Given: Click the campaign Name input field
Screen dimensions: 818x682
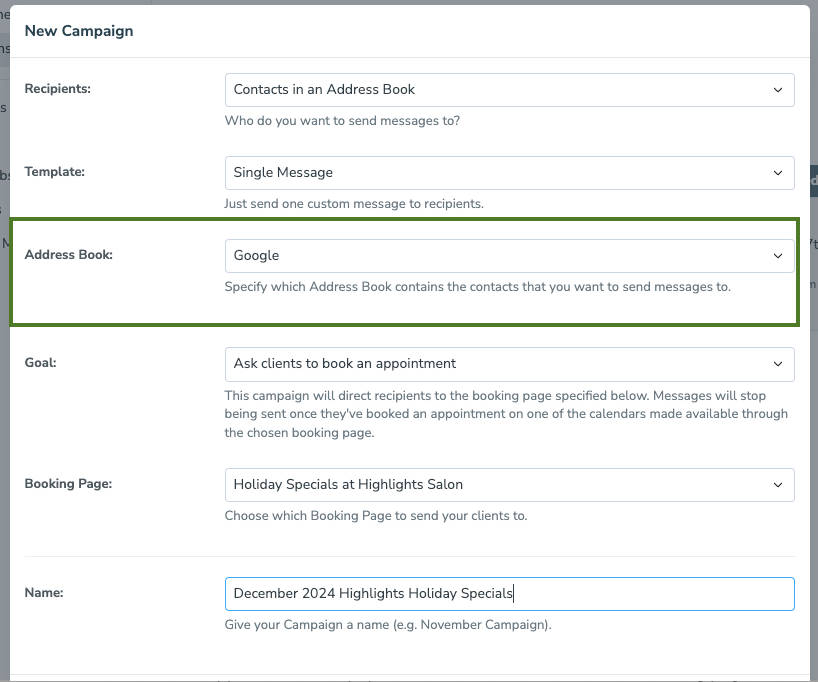Looking at the screenshot, I should pos(509,594).
